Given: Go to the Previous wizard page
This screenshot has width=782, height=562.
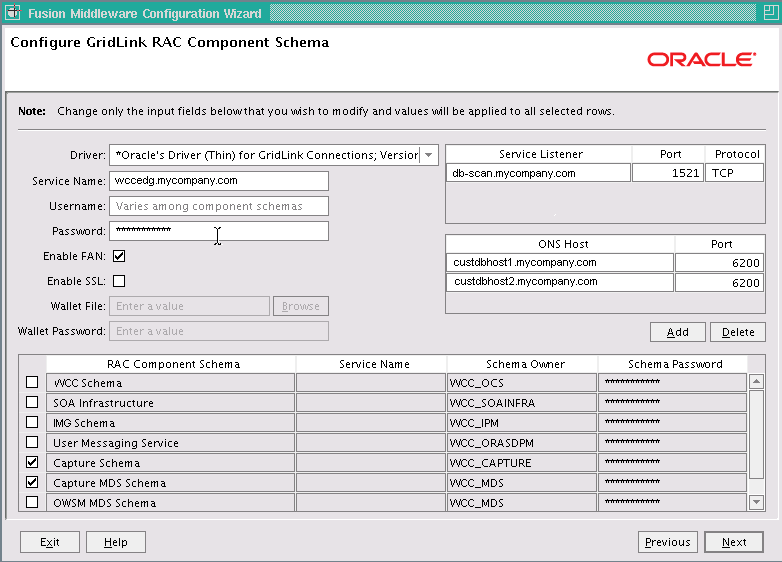Looking at the screenshot, I should 667,542.
